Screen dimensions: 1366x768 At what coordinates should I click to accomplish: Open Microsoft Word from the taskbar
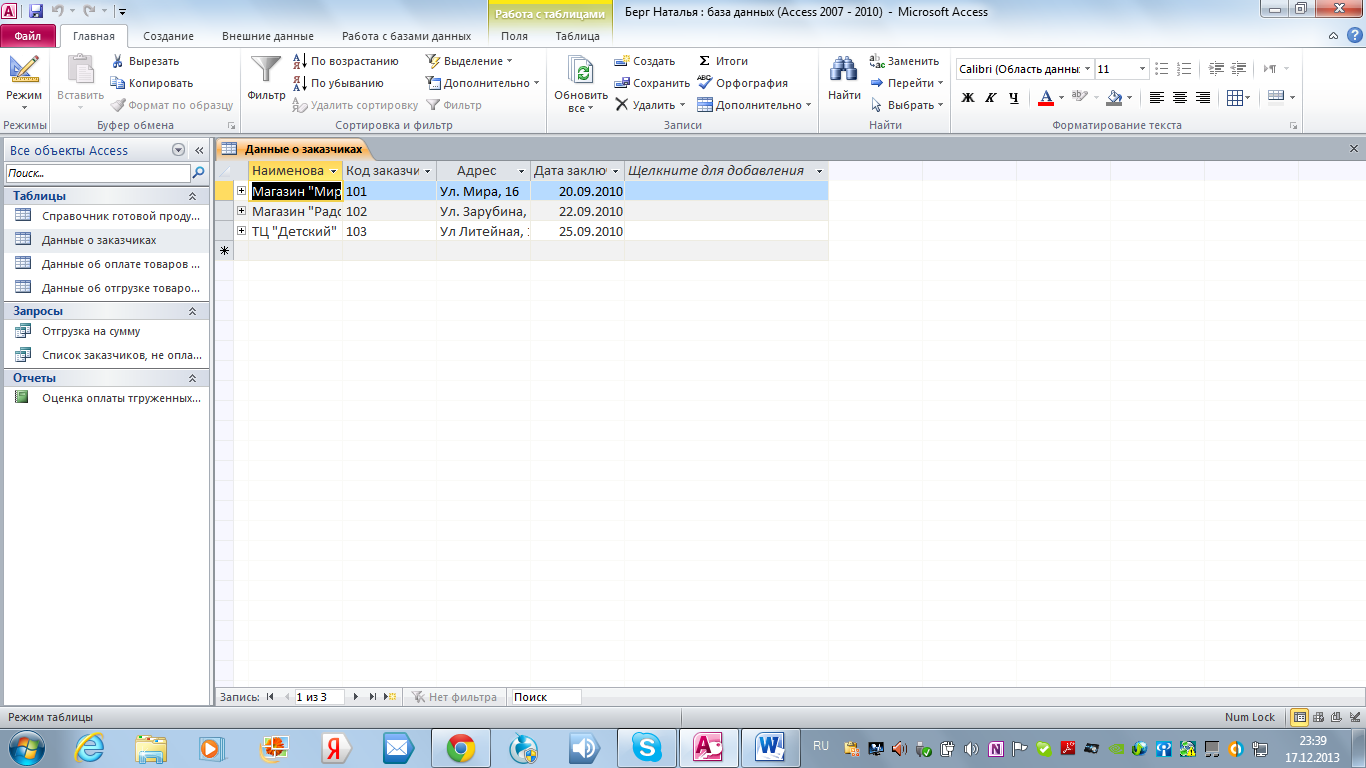tap(769, 747)
